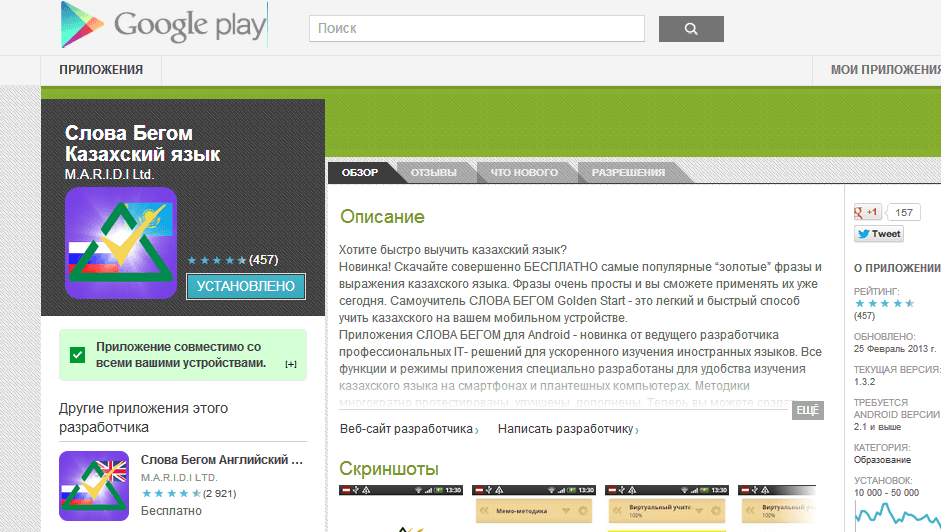The image size is (941, 532).
Task: Click the version number 1.3.2
Action: (864, 382)
